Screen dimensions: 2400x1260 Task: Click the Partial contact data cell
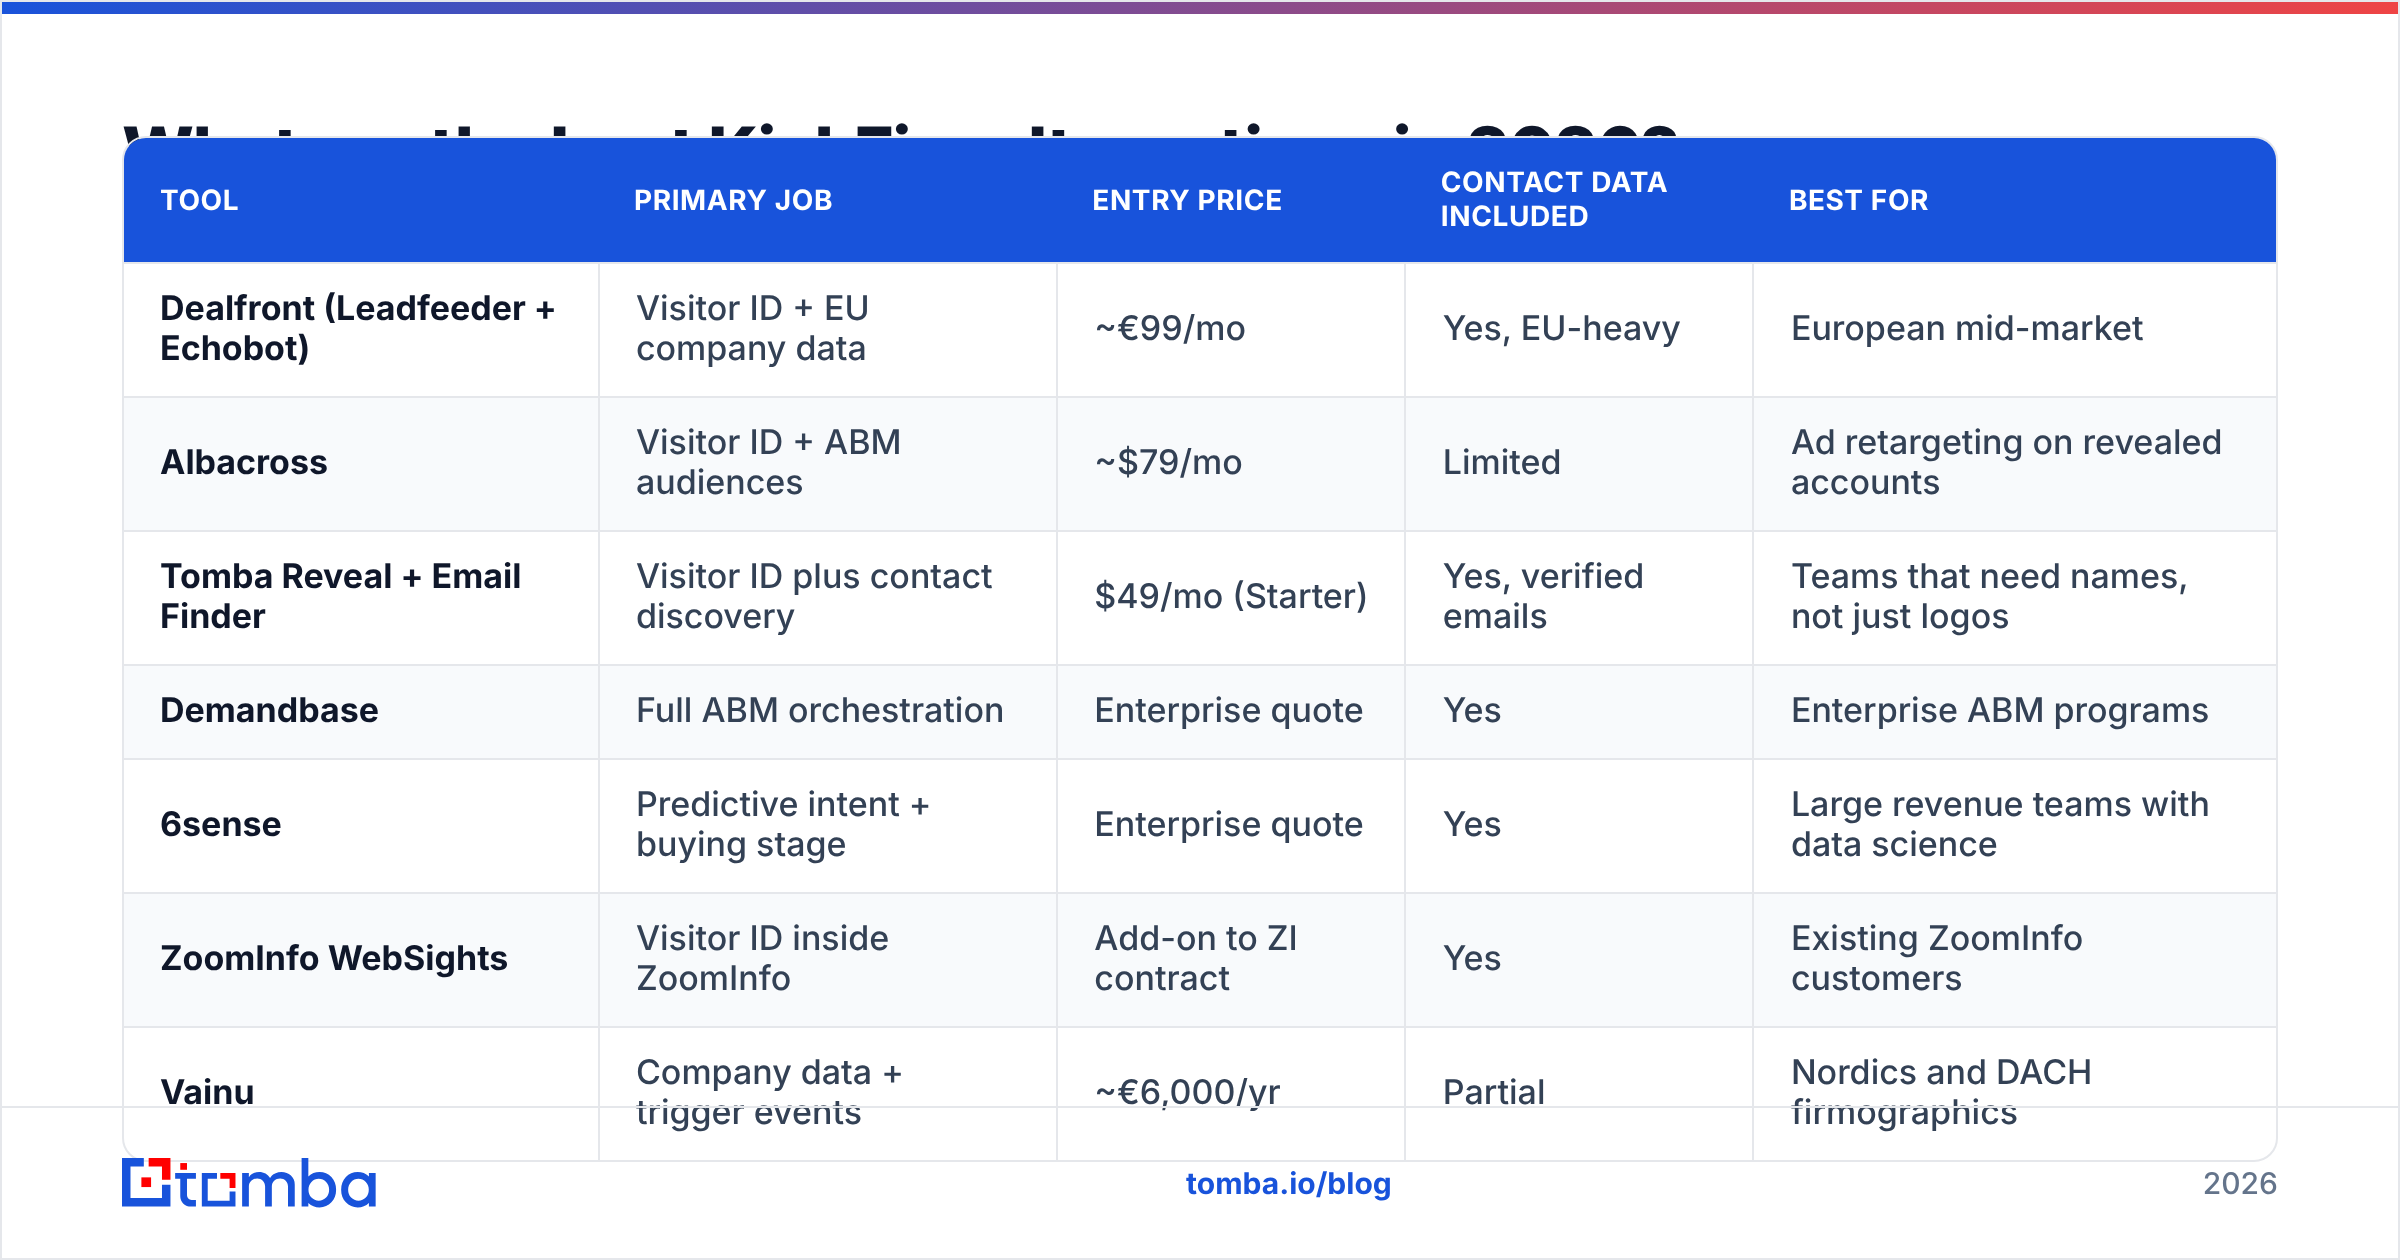[1579, 1092]
